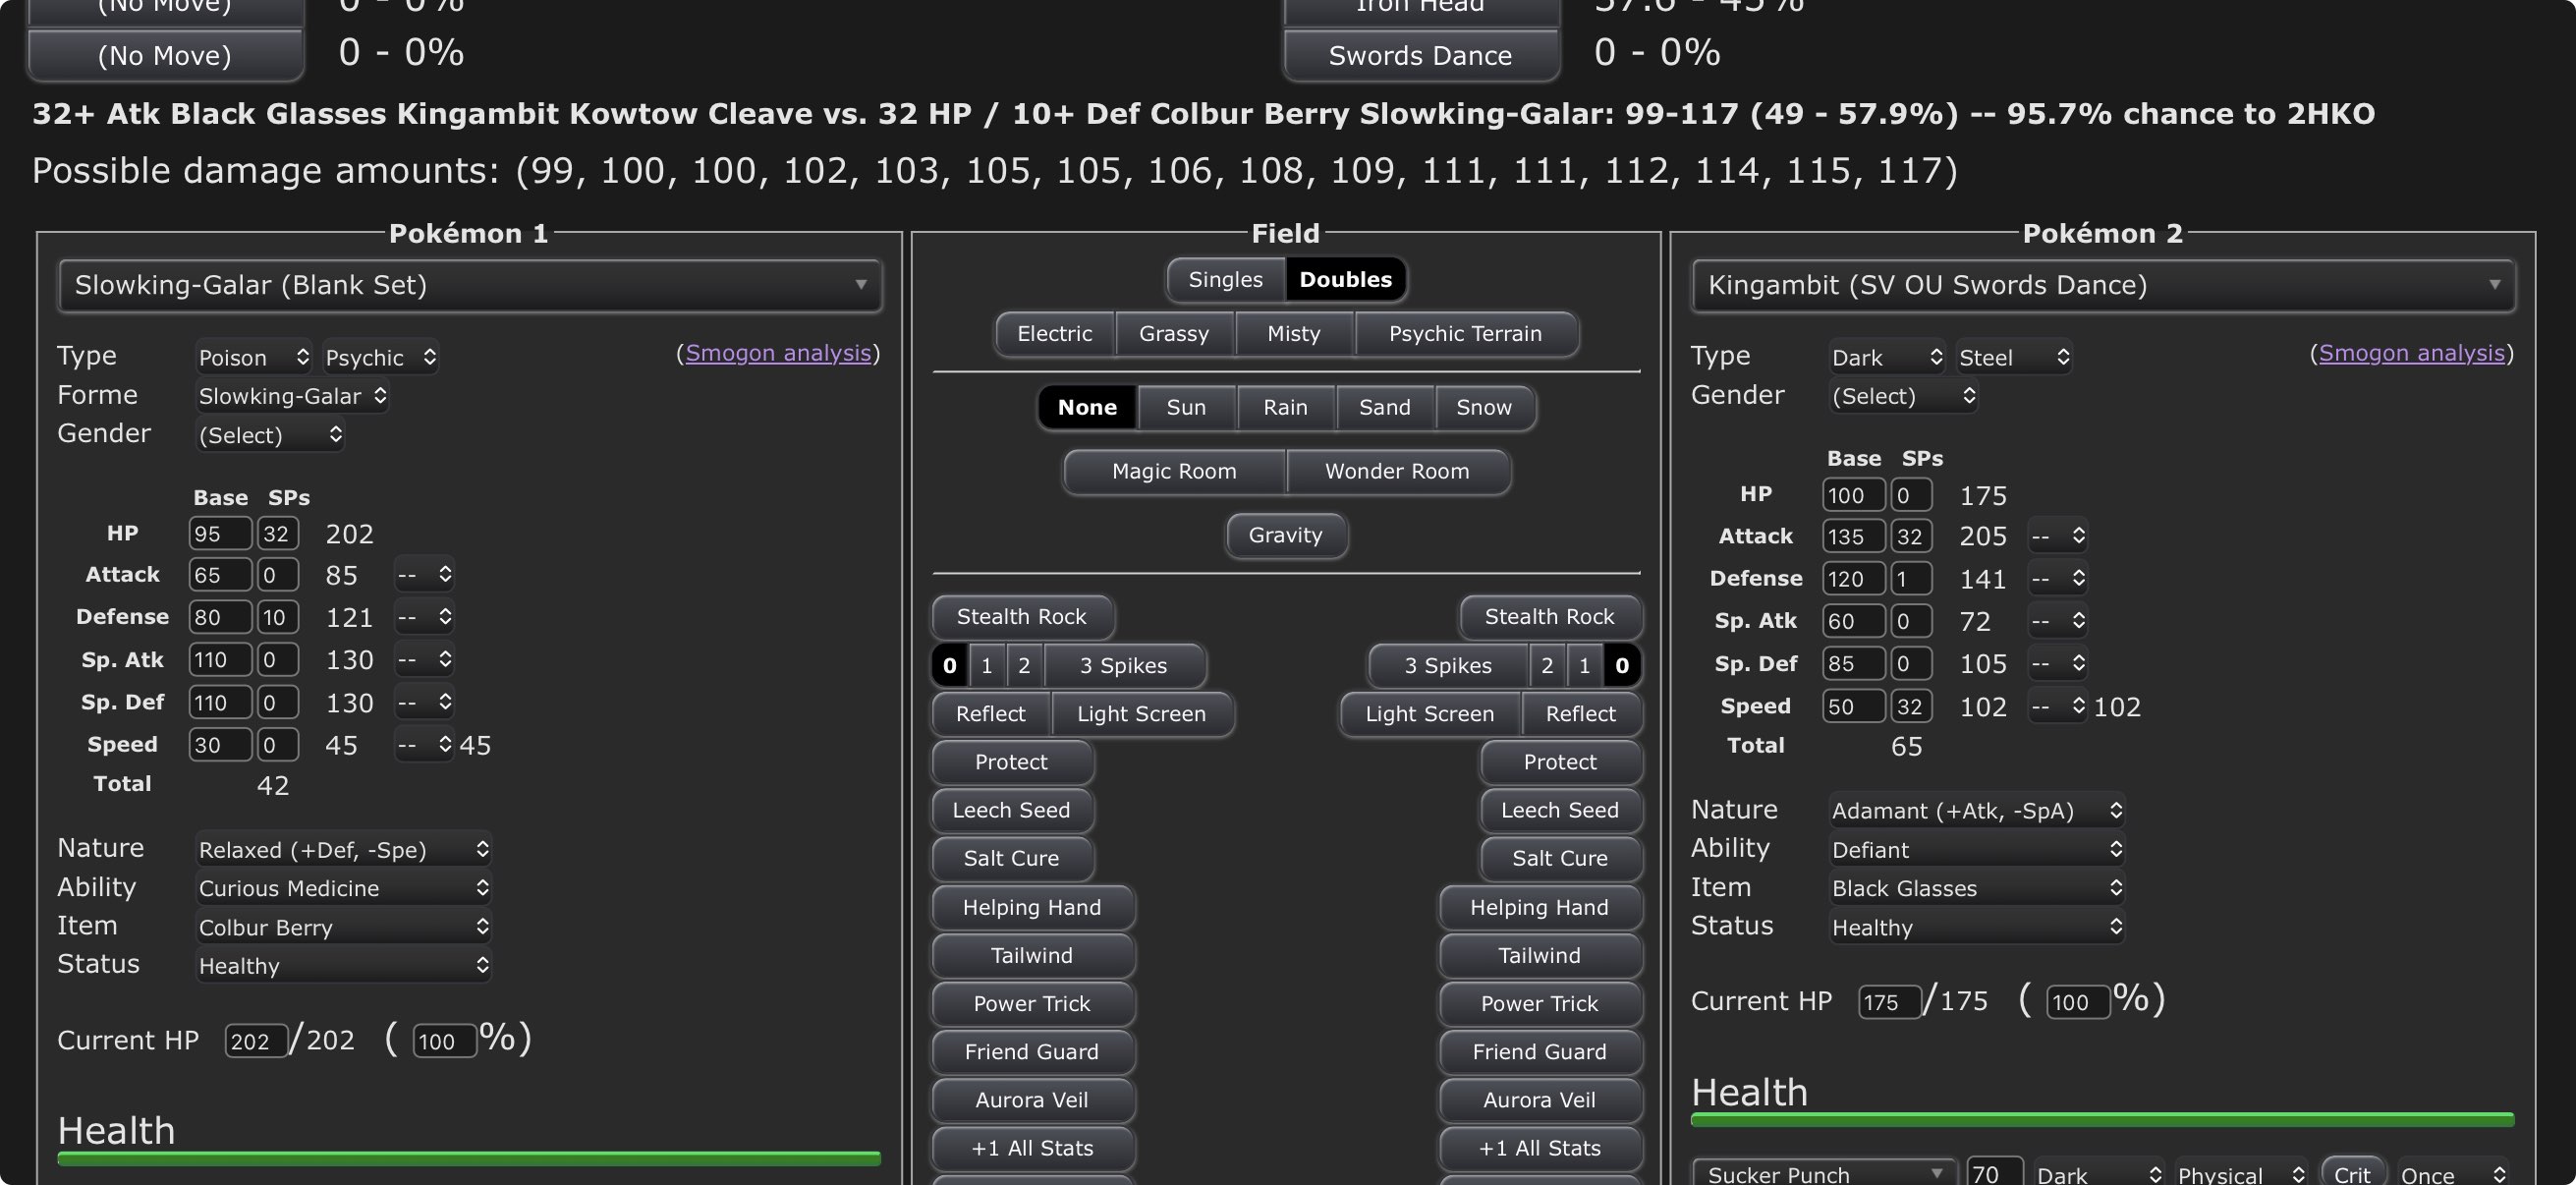This screenshot has height=1185, width=2576.
Task: Switch field format to Singles
Action: pyautogui.click(x=1225, y=280)
